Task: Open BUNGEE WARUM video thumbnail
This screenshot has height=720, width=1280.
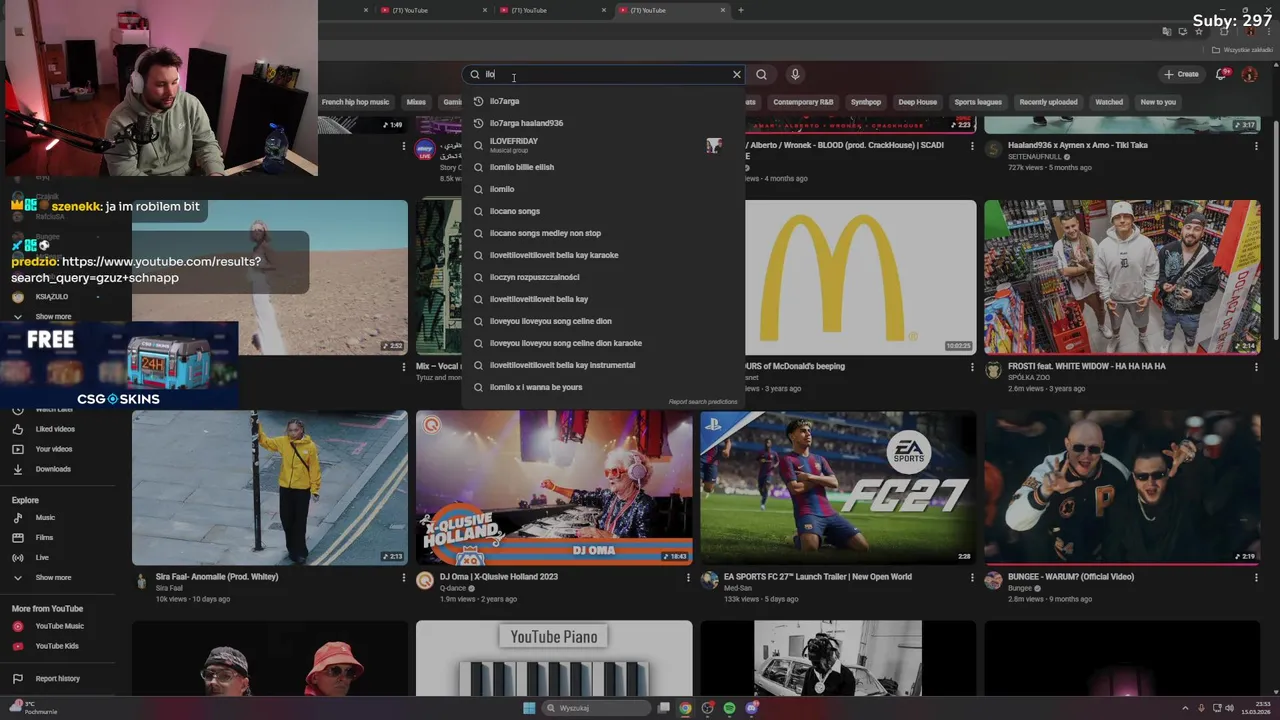Action: click(x=1122, y=488)
